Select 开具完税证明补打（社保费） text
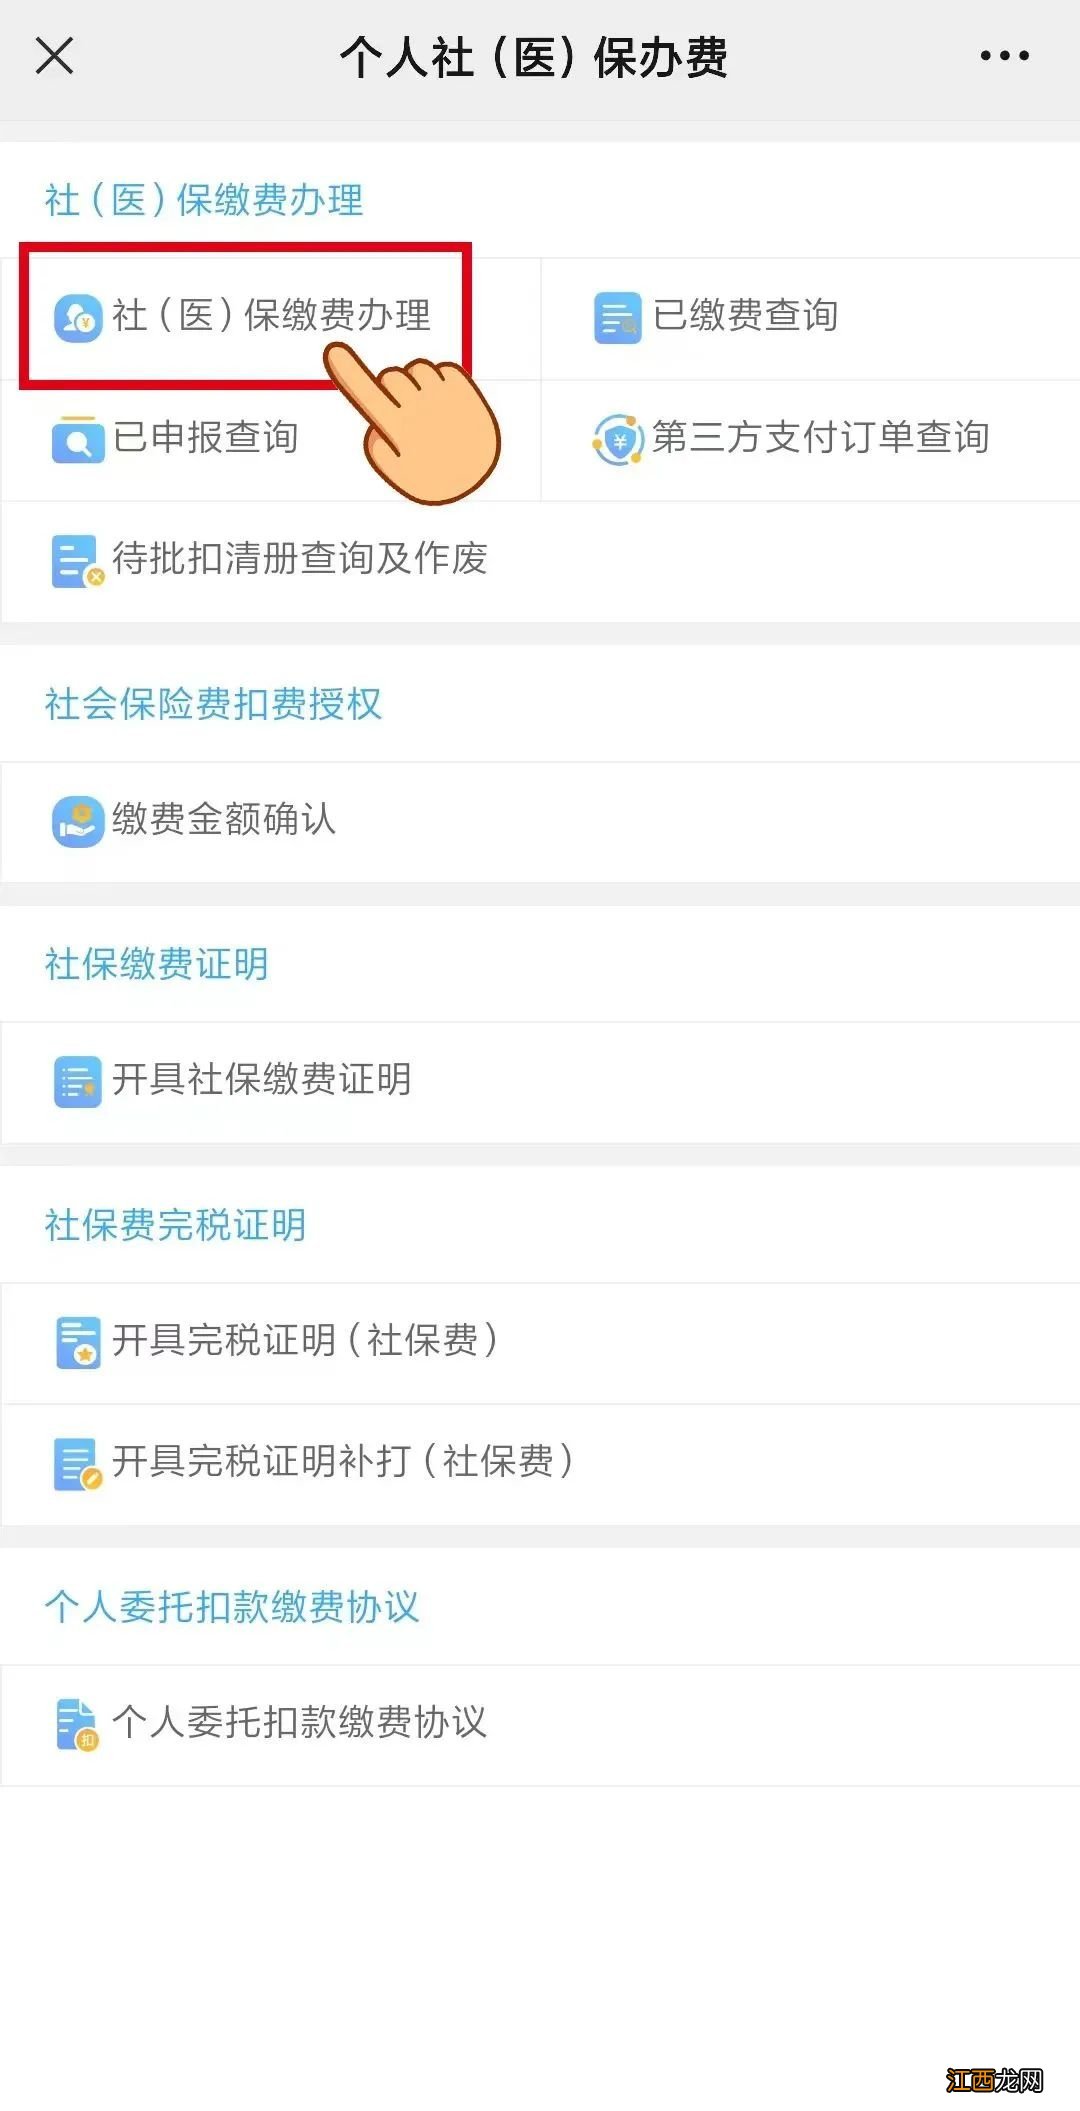1080x2111 pixels. pos(342,1462)
